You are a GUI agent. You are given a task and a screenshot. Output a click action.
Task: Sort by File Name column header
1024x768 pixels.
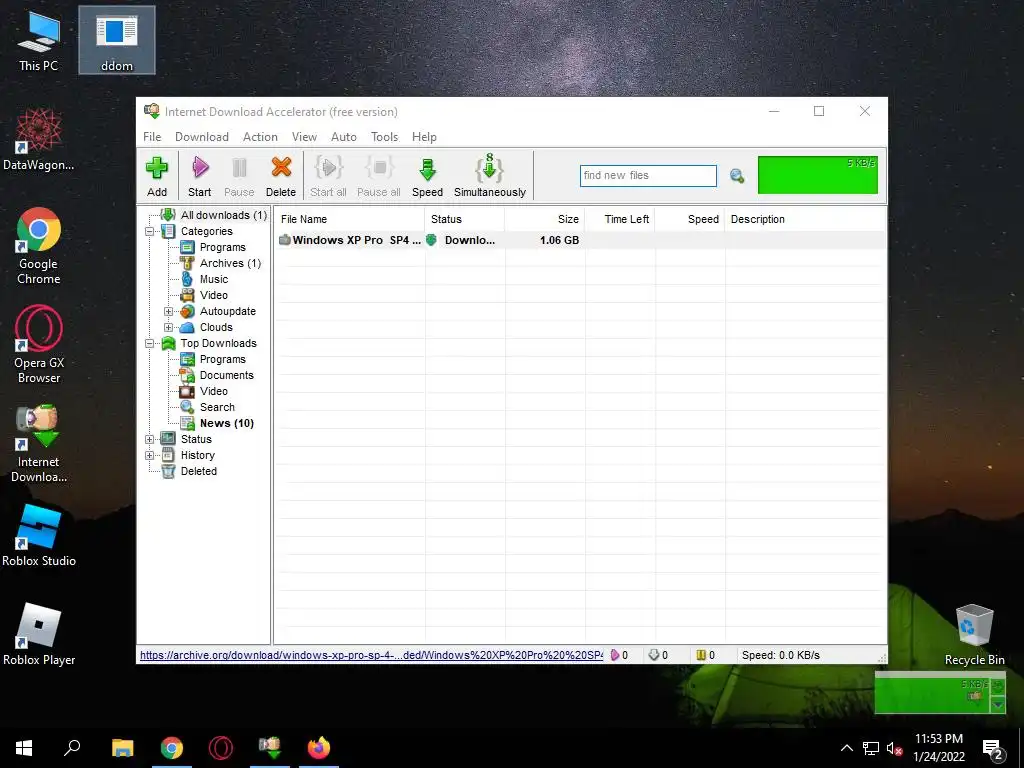[x=349, y=219]
